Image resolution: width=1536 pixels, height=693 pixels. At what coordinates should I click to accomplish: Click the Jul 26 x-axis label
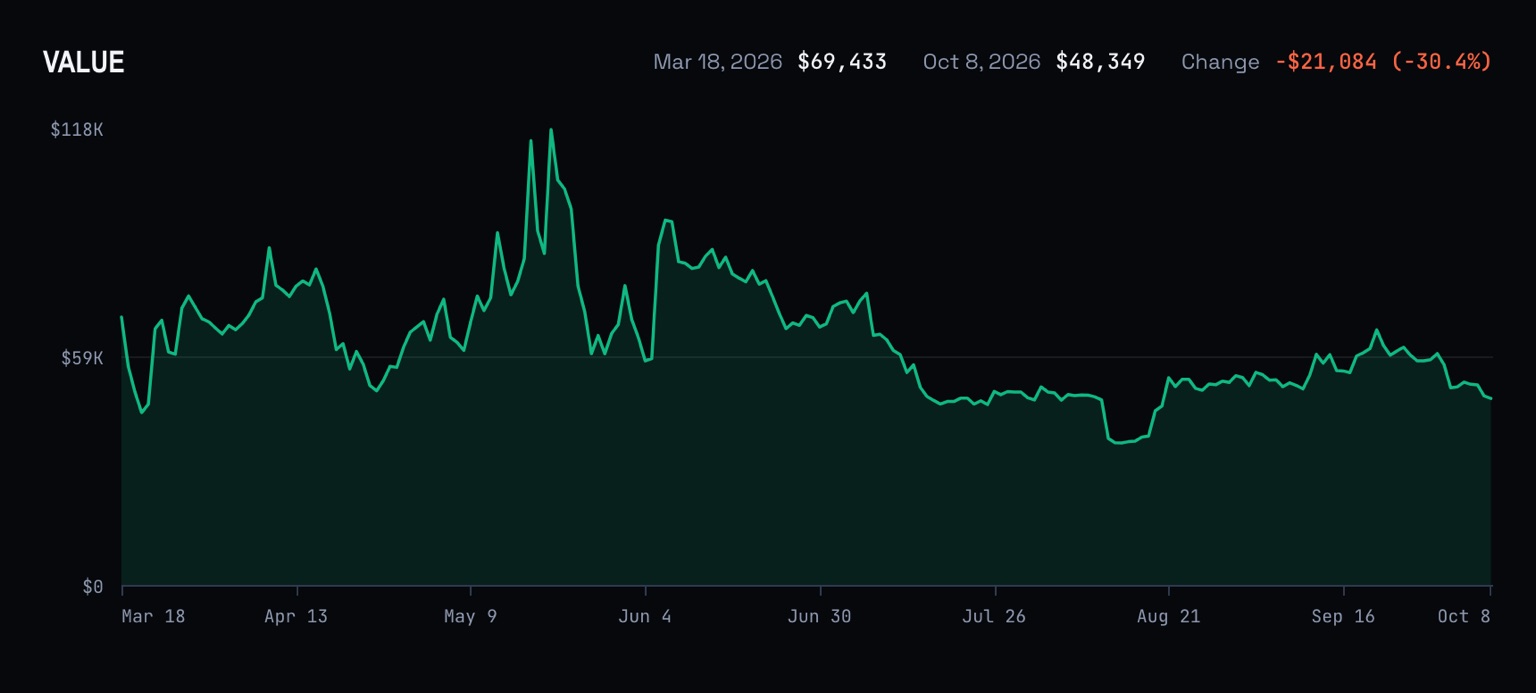(x=994, y=616)
